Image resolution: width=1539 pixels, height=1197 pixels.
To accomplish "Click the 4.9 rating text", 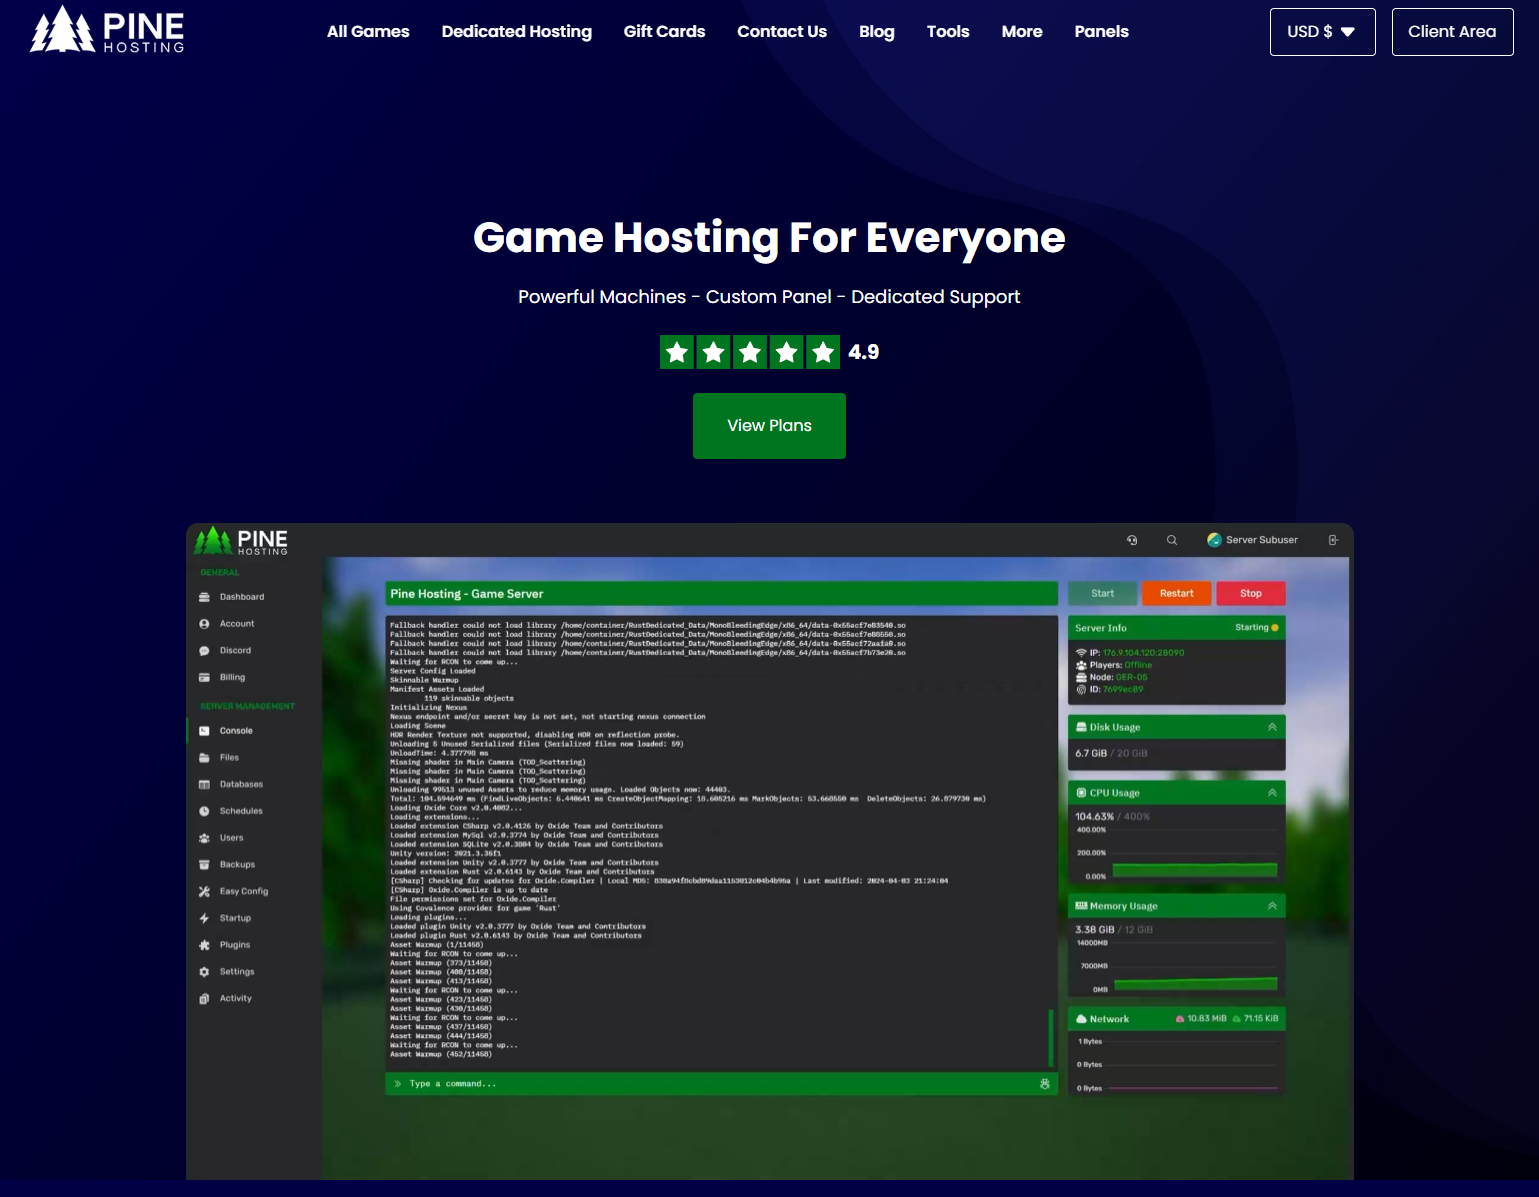I will pos(864,352).
